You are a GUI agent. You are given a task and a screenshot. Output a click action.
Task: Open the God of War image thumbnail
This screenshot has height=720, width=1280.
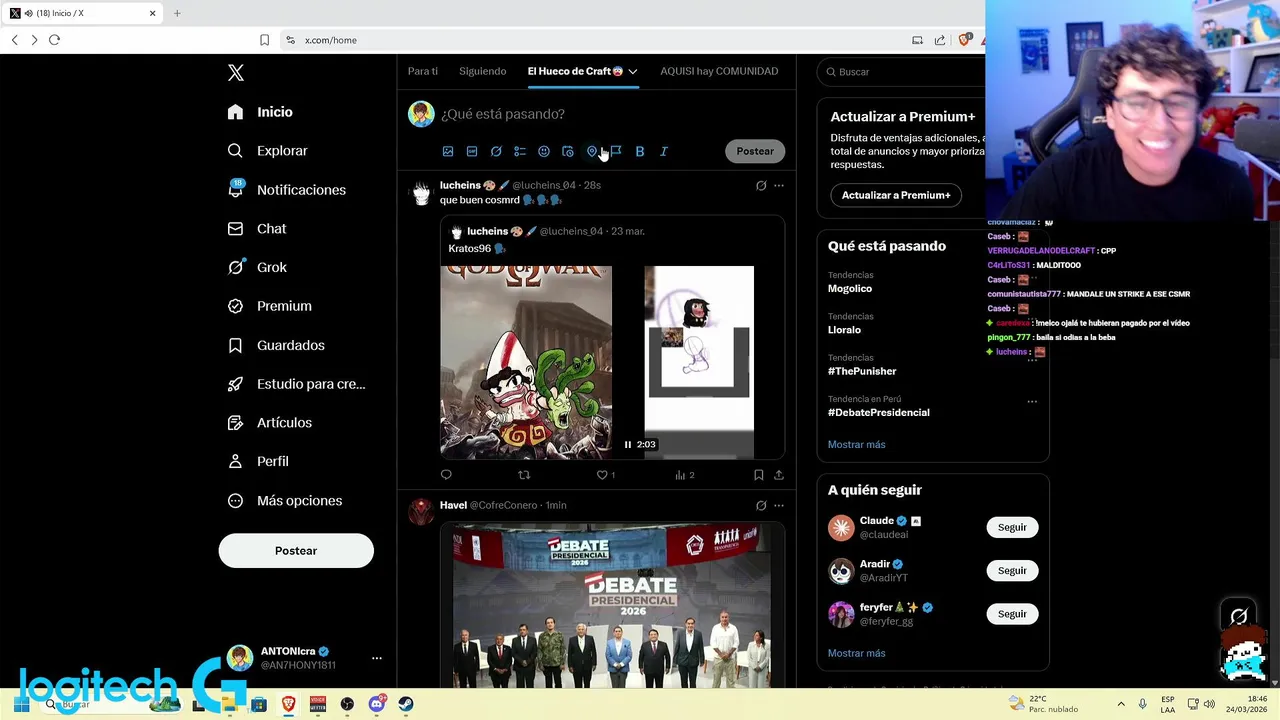526,362
